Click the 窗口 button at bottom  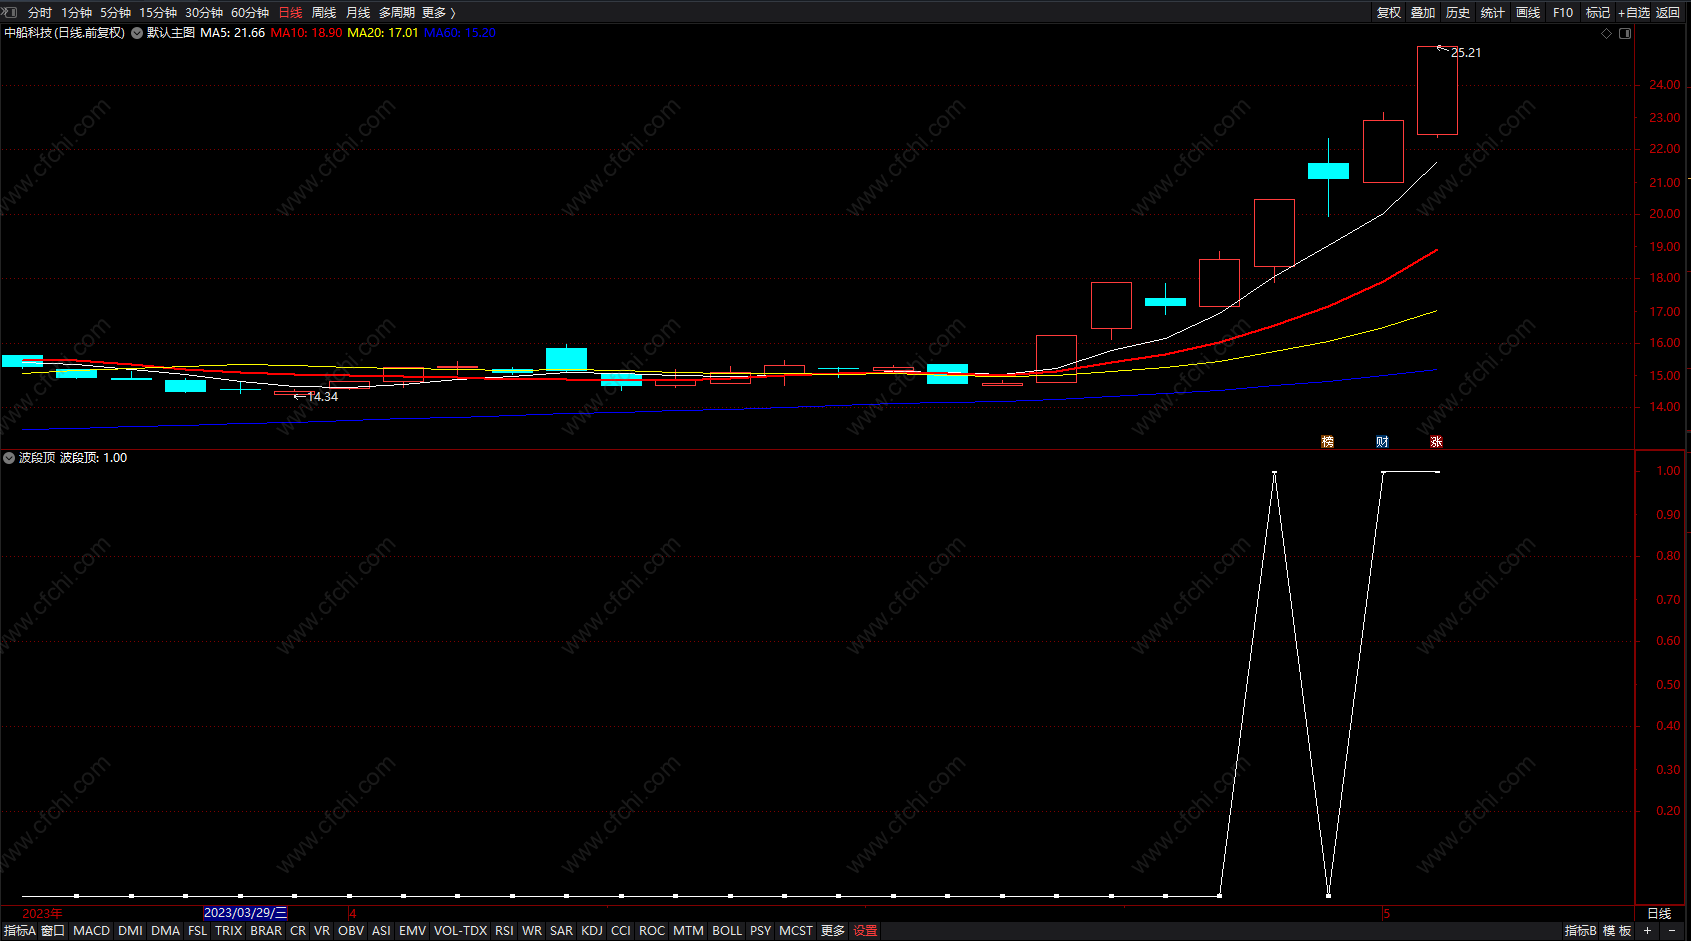[x=53, y=931]
